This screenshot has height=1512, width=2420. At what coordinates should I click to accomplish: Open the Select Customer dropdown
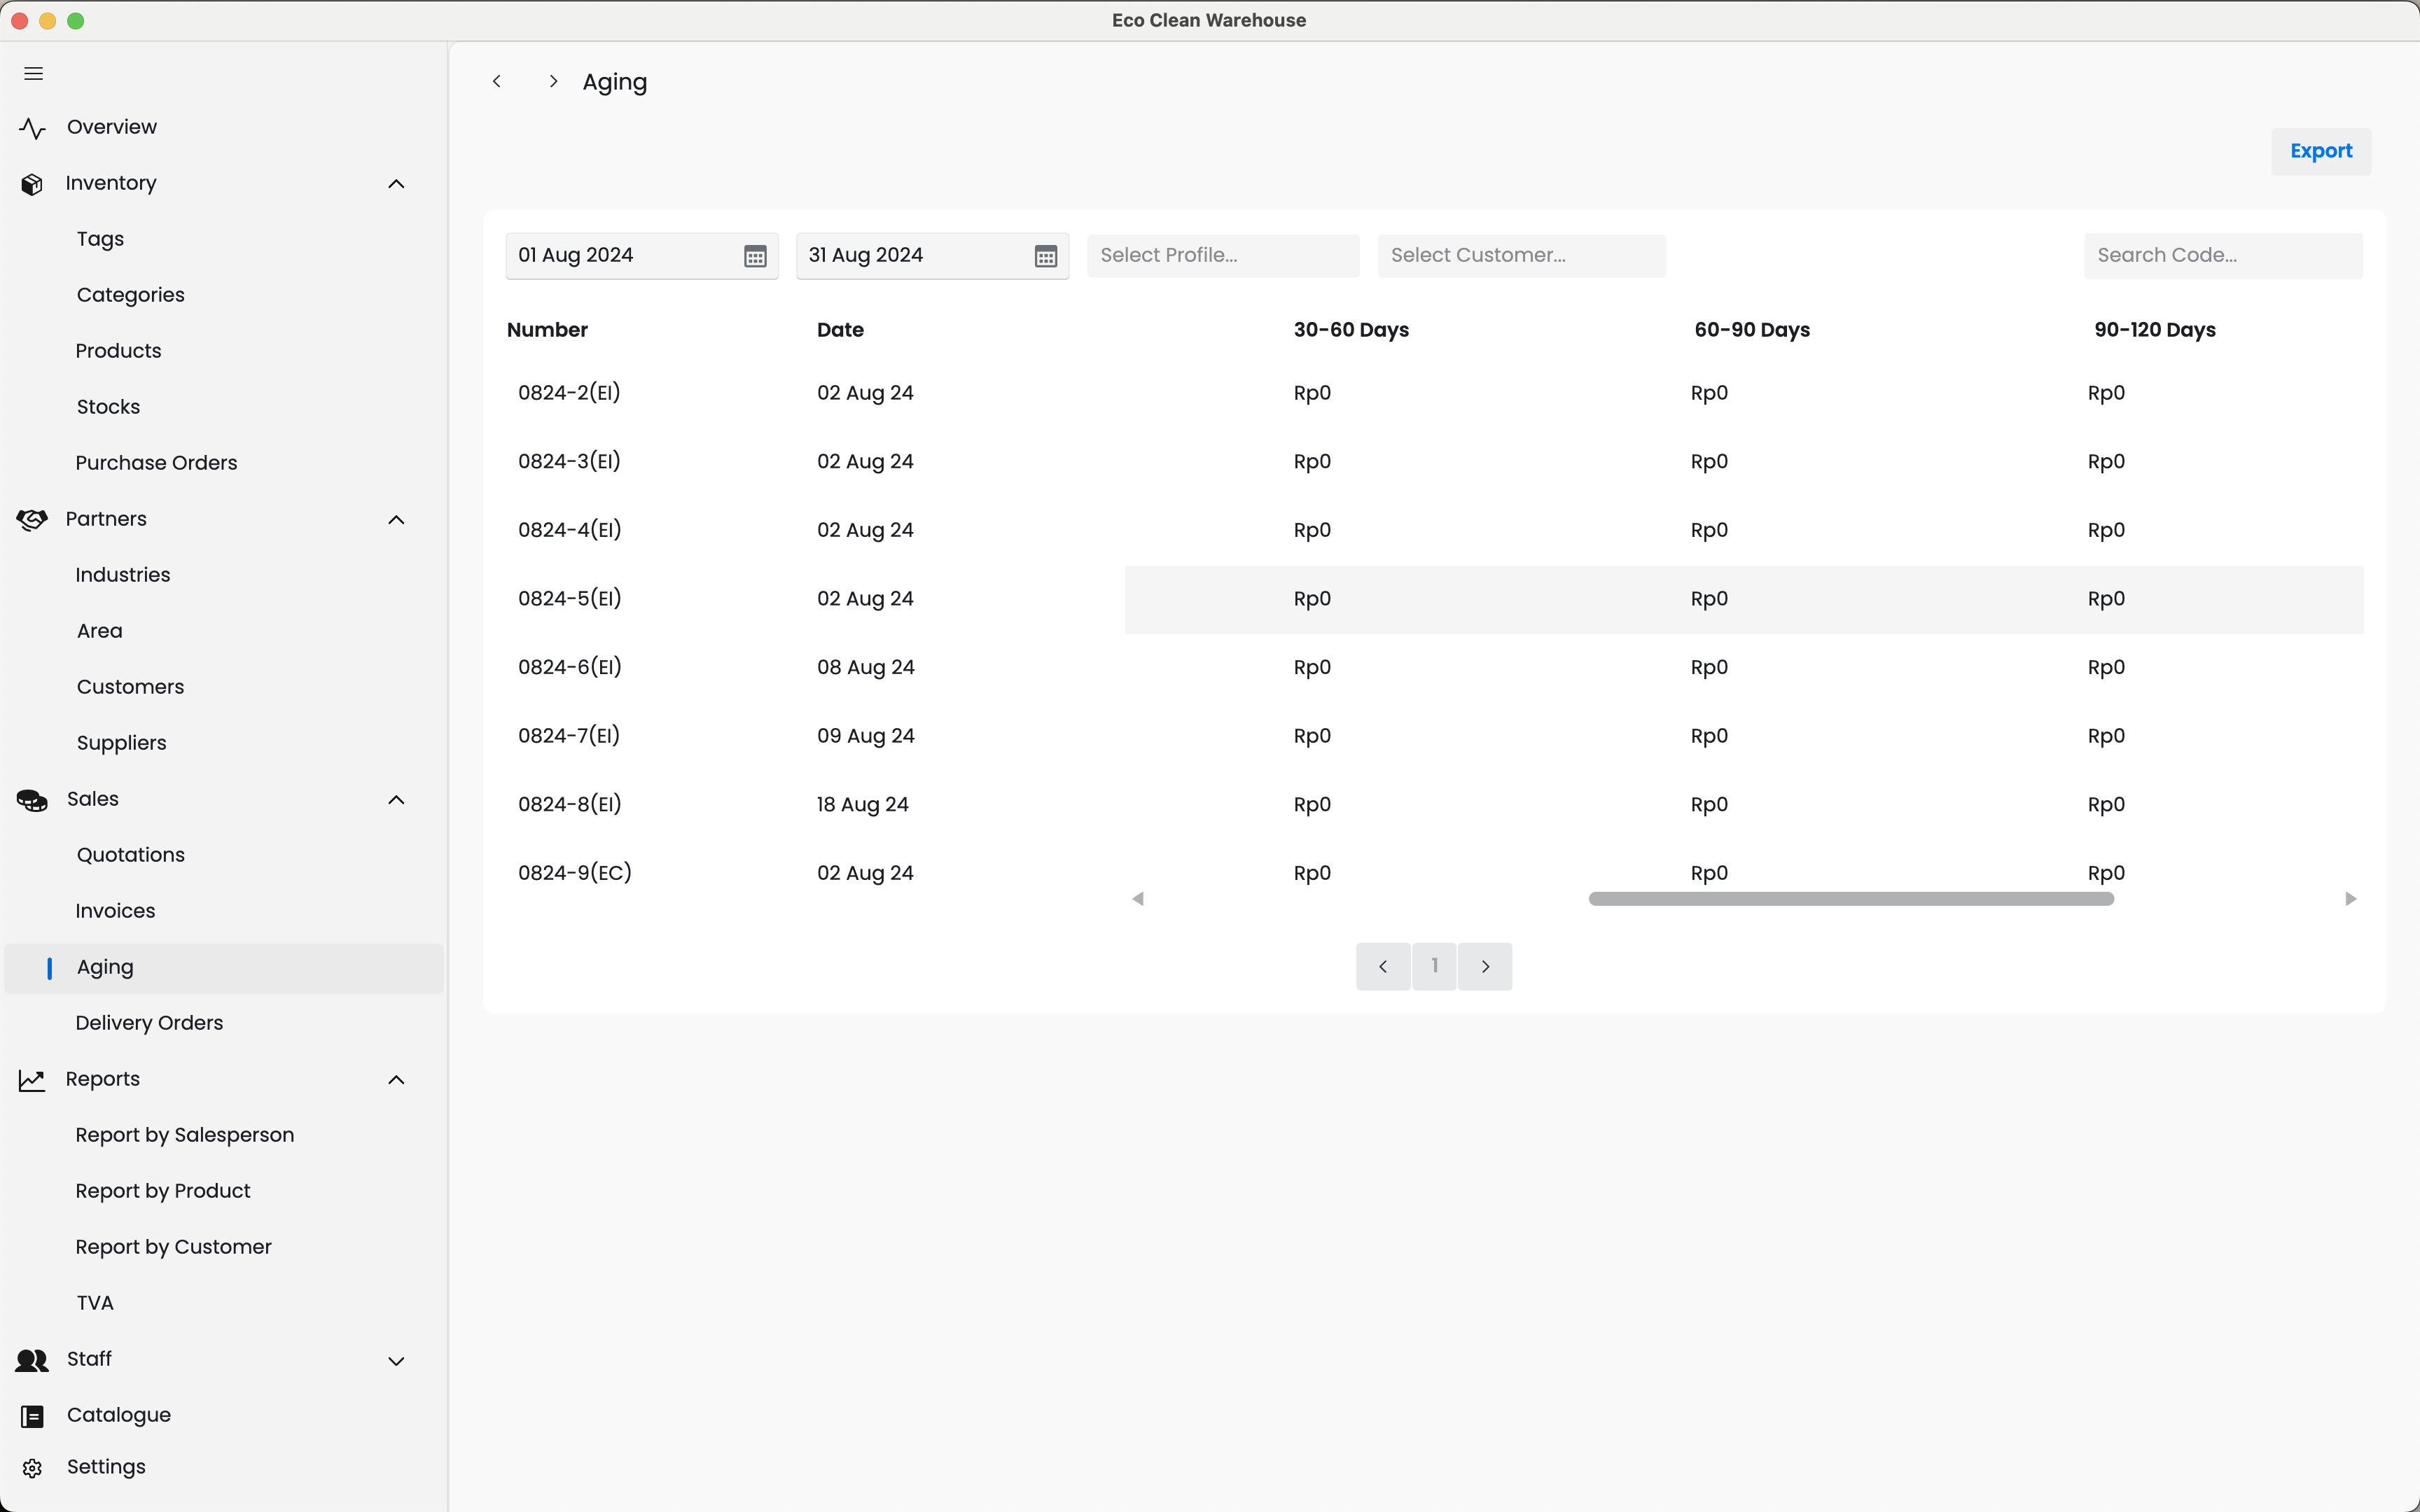[x=1521, y=255]
